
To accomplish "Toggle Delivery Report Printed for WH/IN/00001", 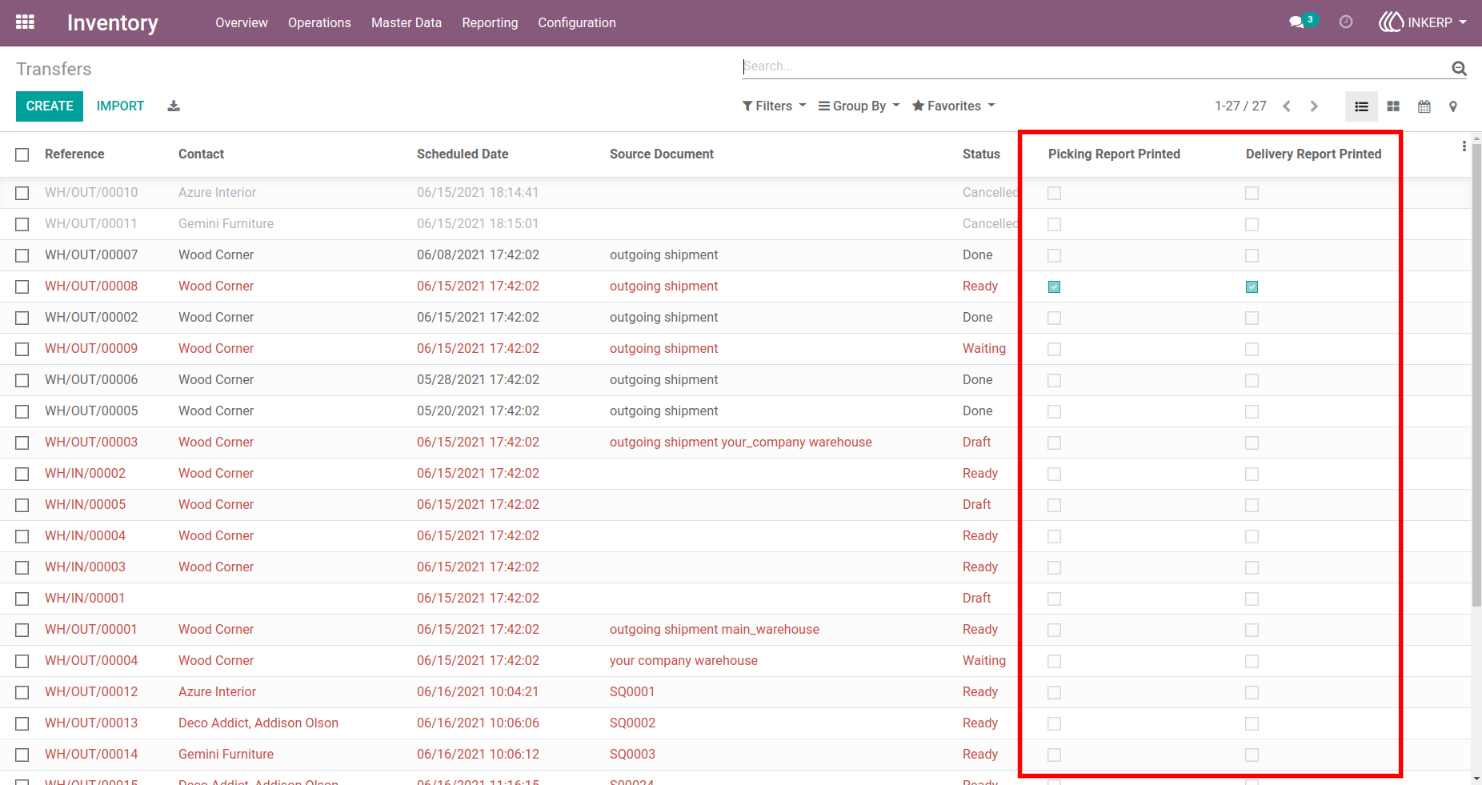I will coord(1252,599).
